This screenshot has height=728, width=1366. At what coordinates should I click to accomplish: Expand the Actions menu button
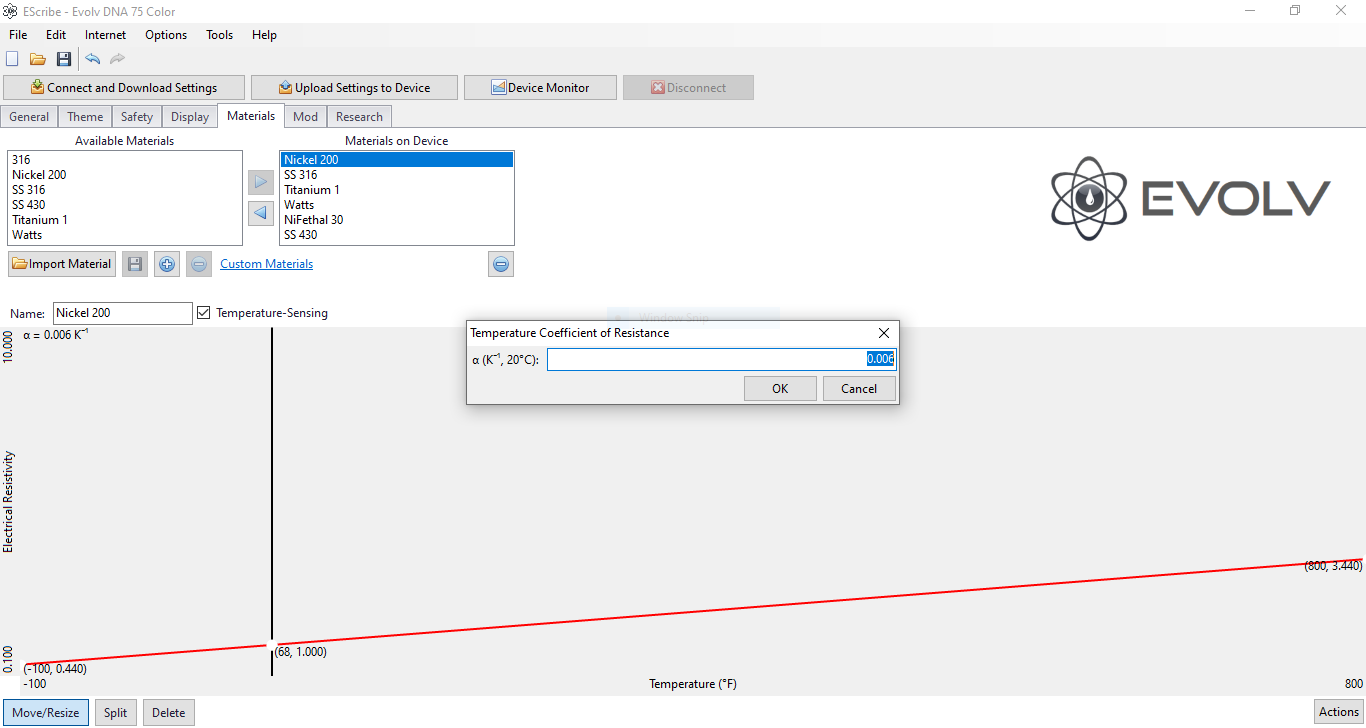[1338, 712]
